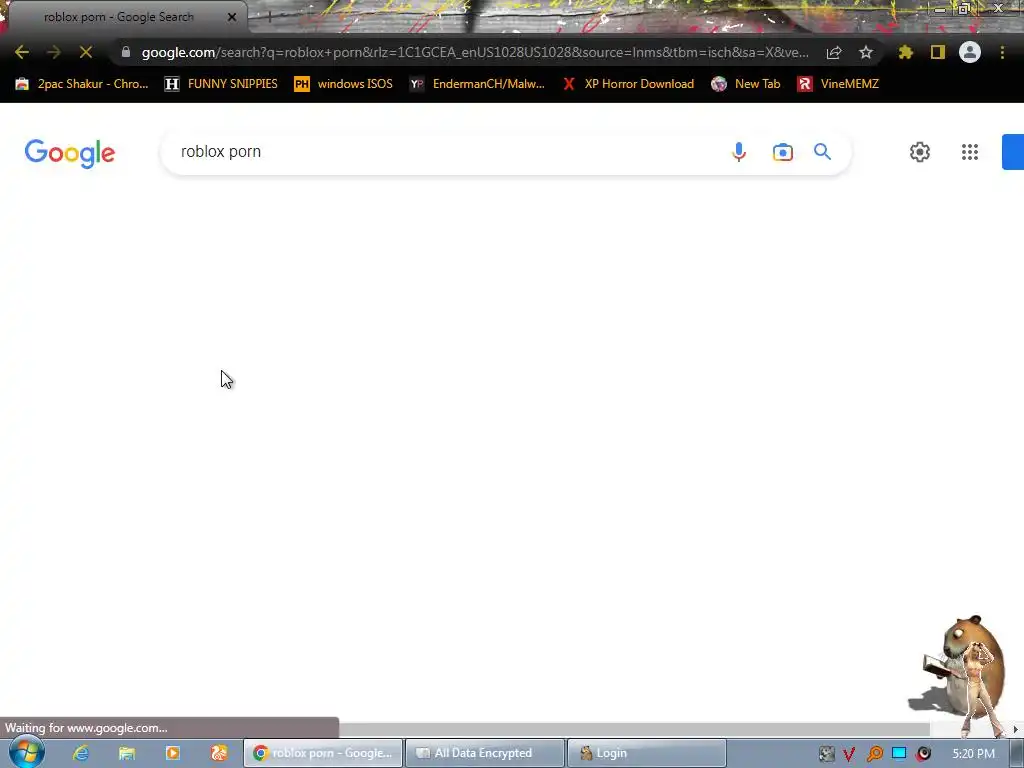
Task: Click the address bar URL field
Action: [475, 52]
